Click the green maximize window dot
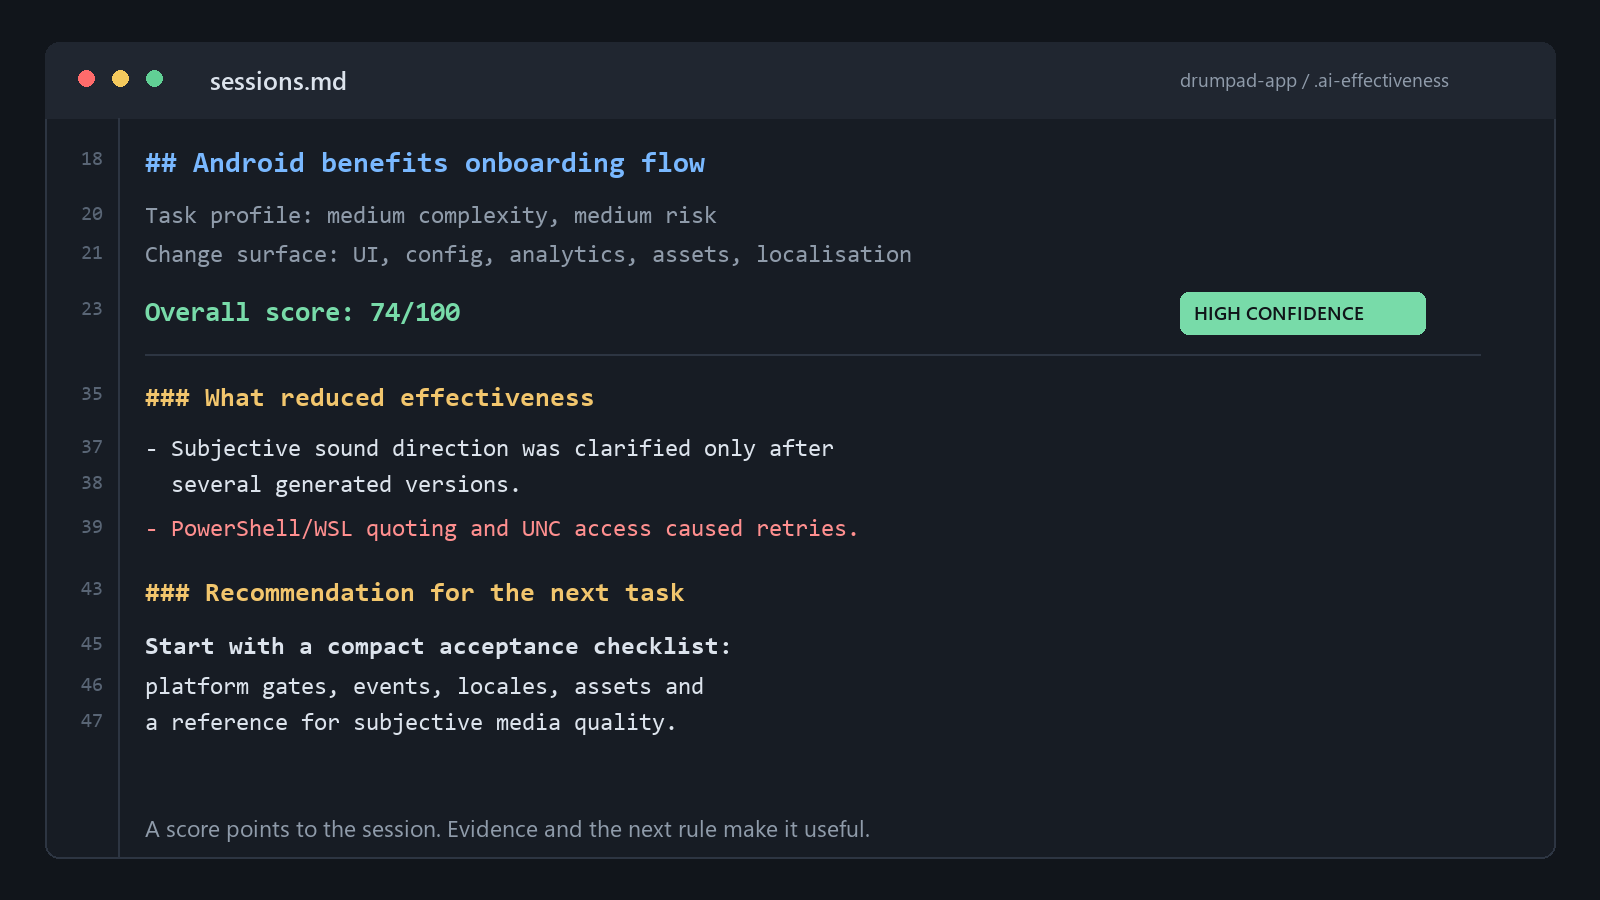 click(155, 79)
